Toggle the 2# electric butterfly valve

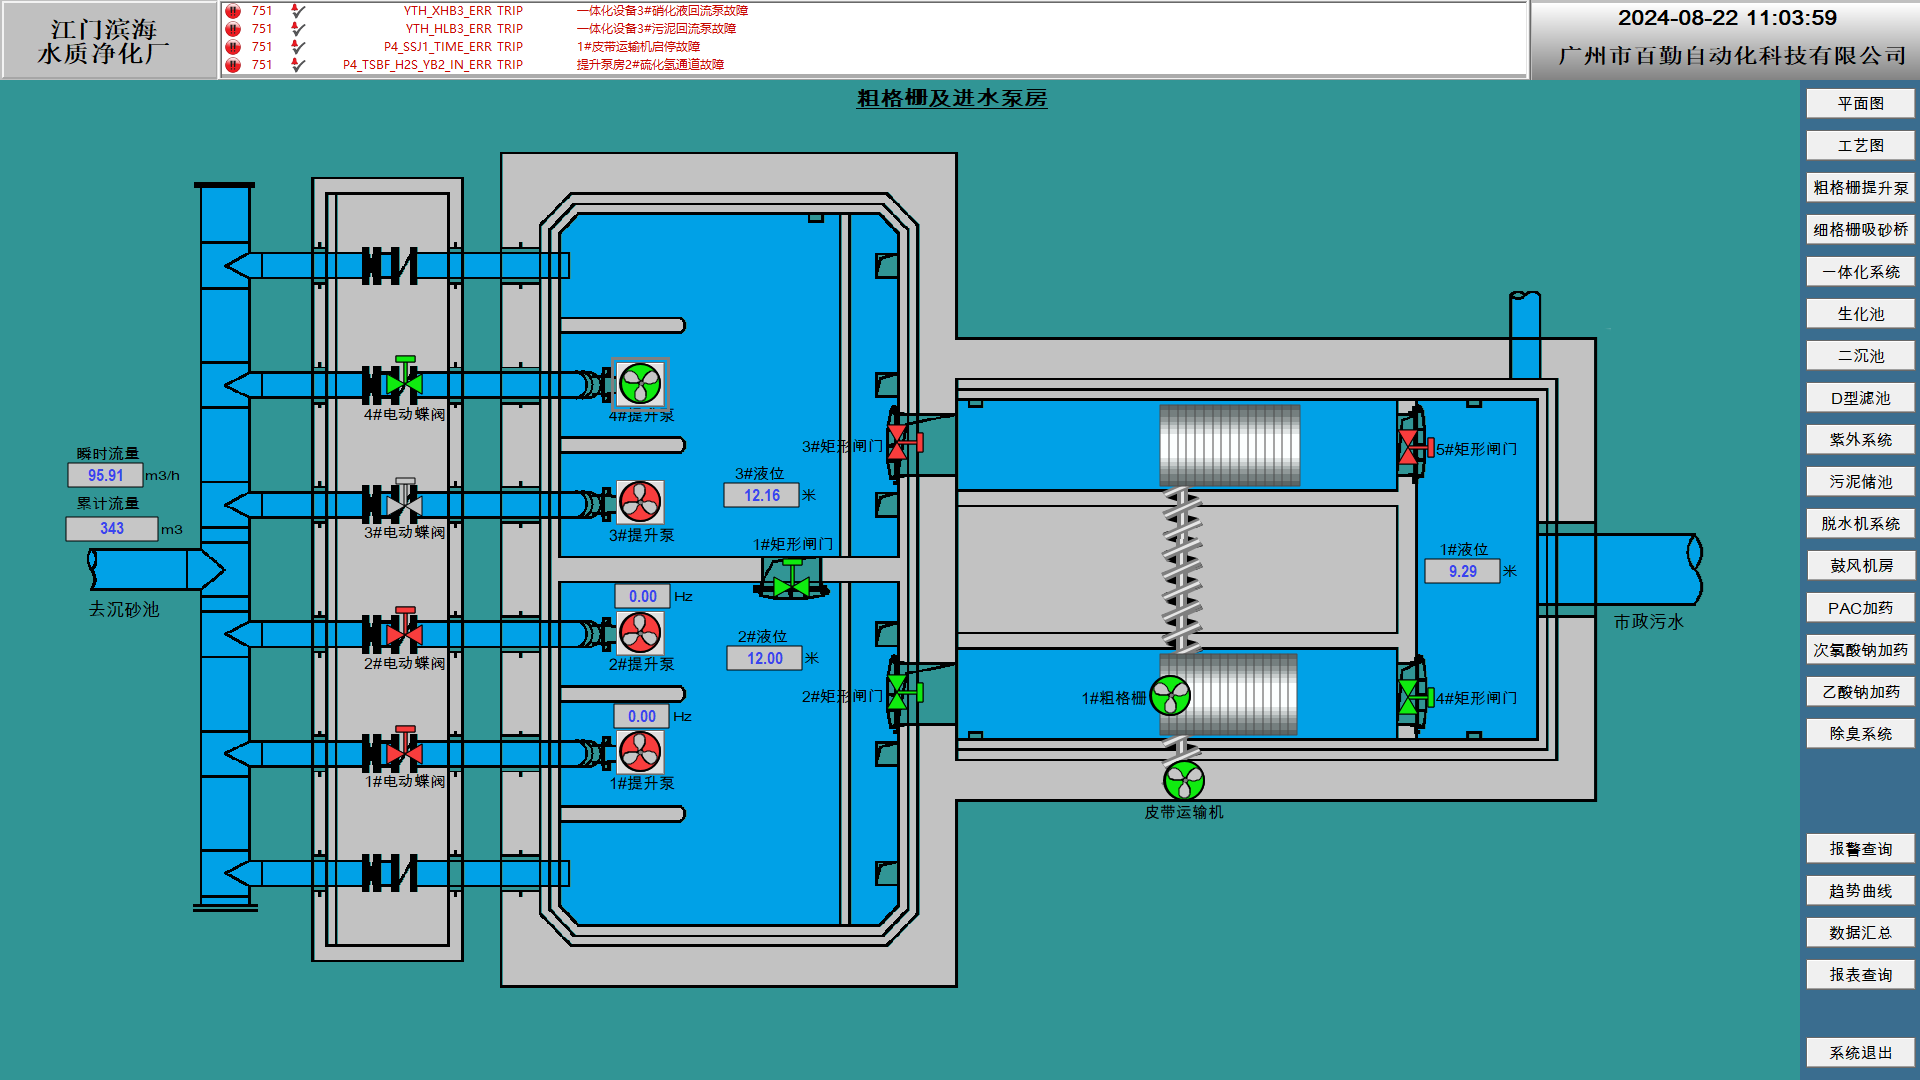(404, 632)
